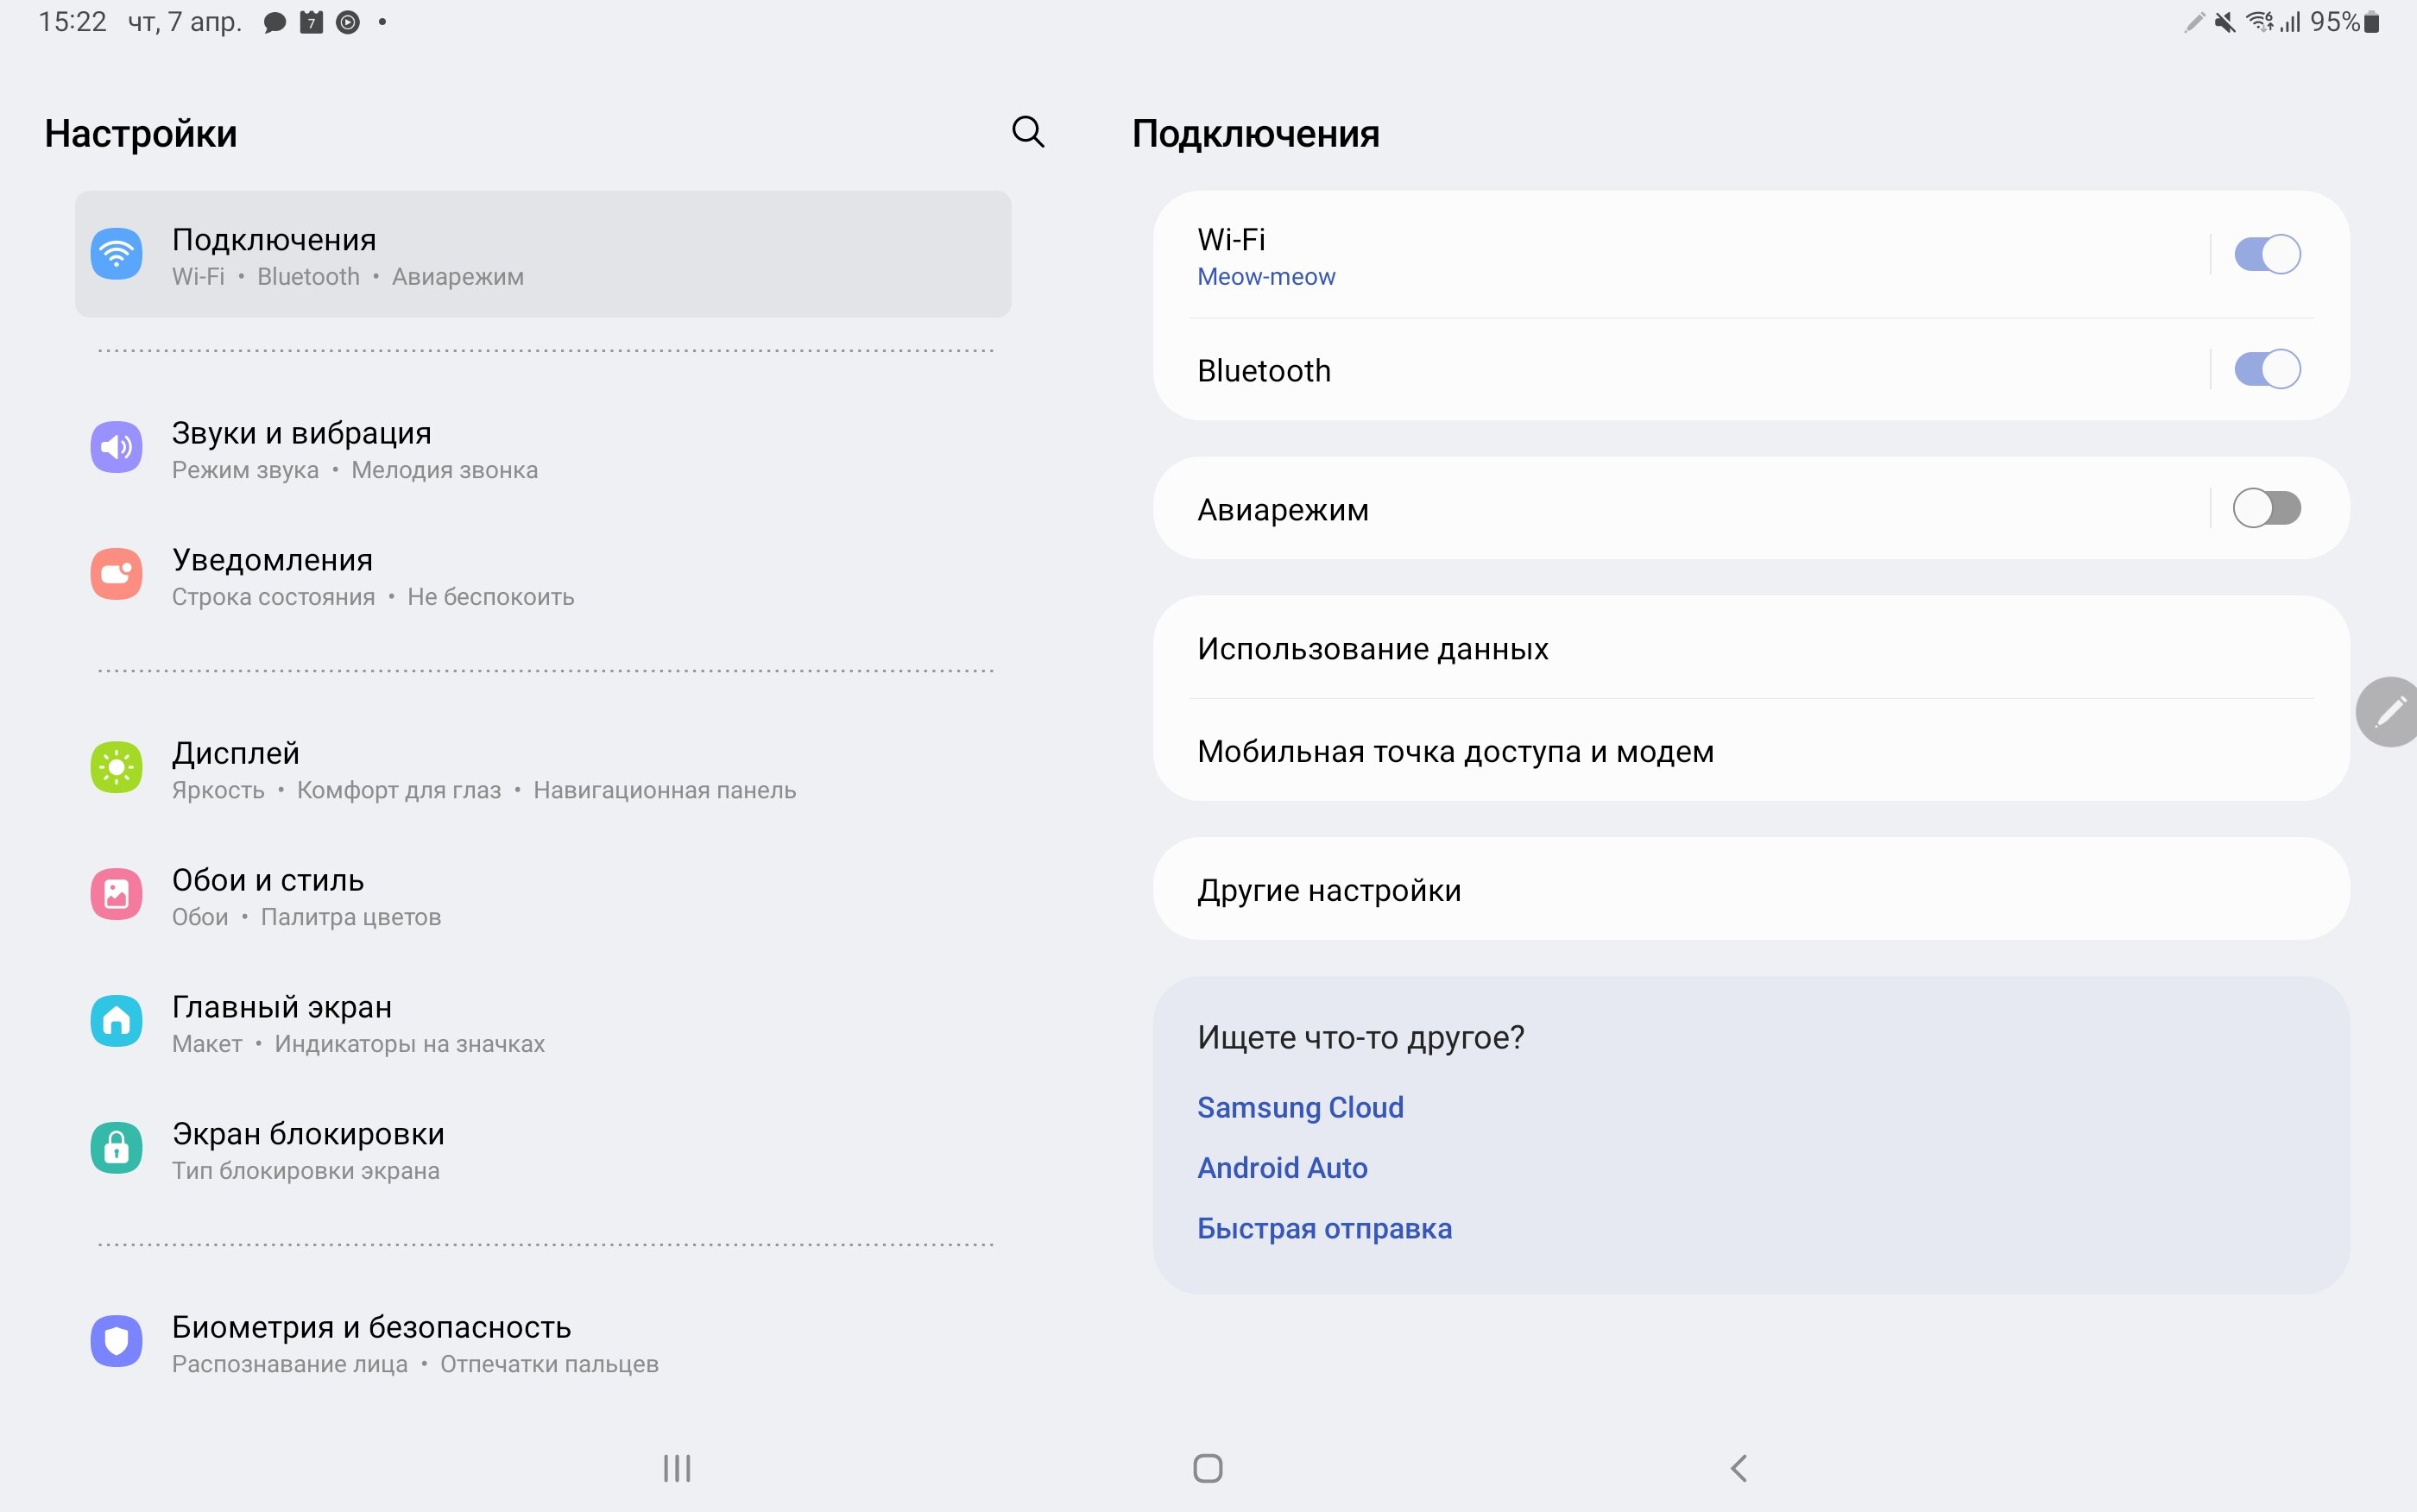Open Уведомления settings
The height and width of the screenshot is (1512, 2417).
coord(543,575)
